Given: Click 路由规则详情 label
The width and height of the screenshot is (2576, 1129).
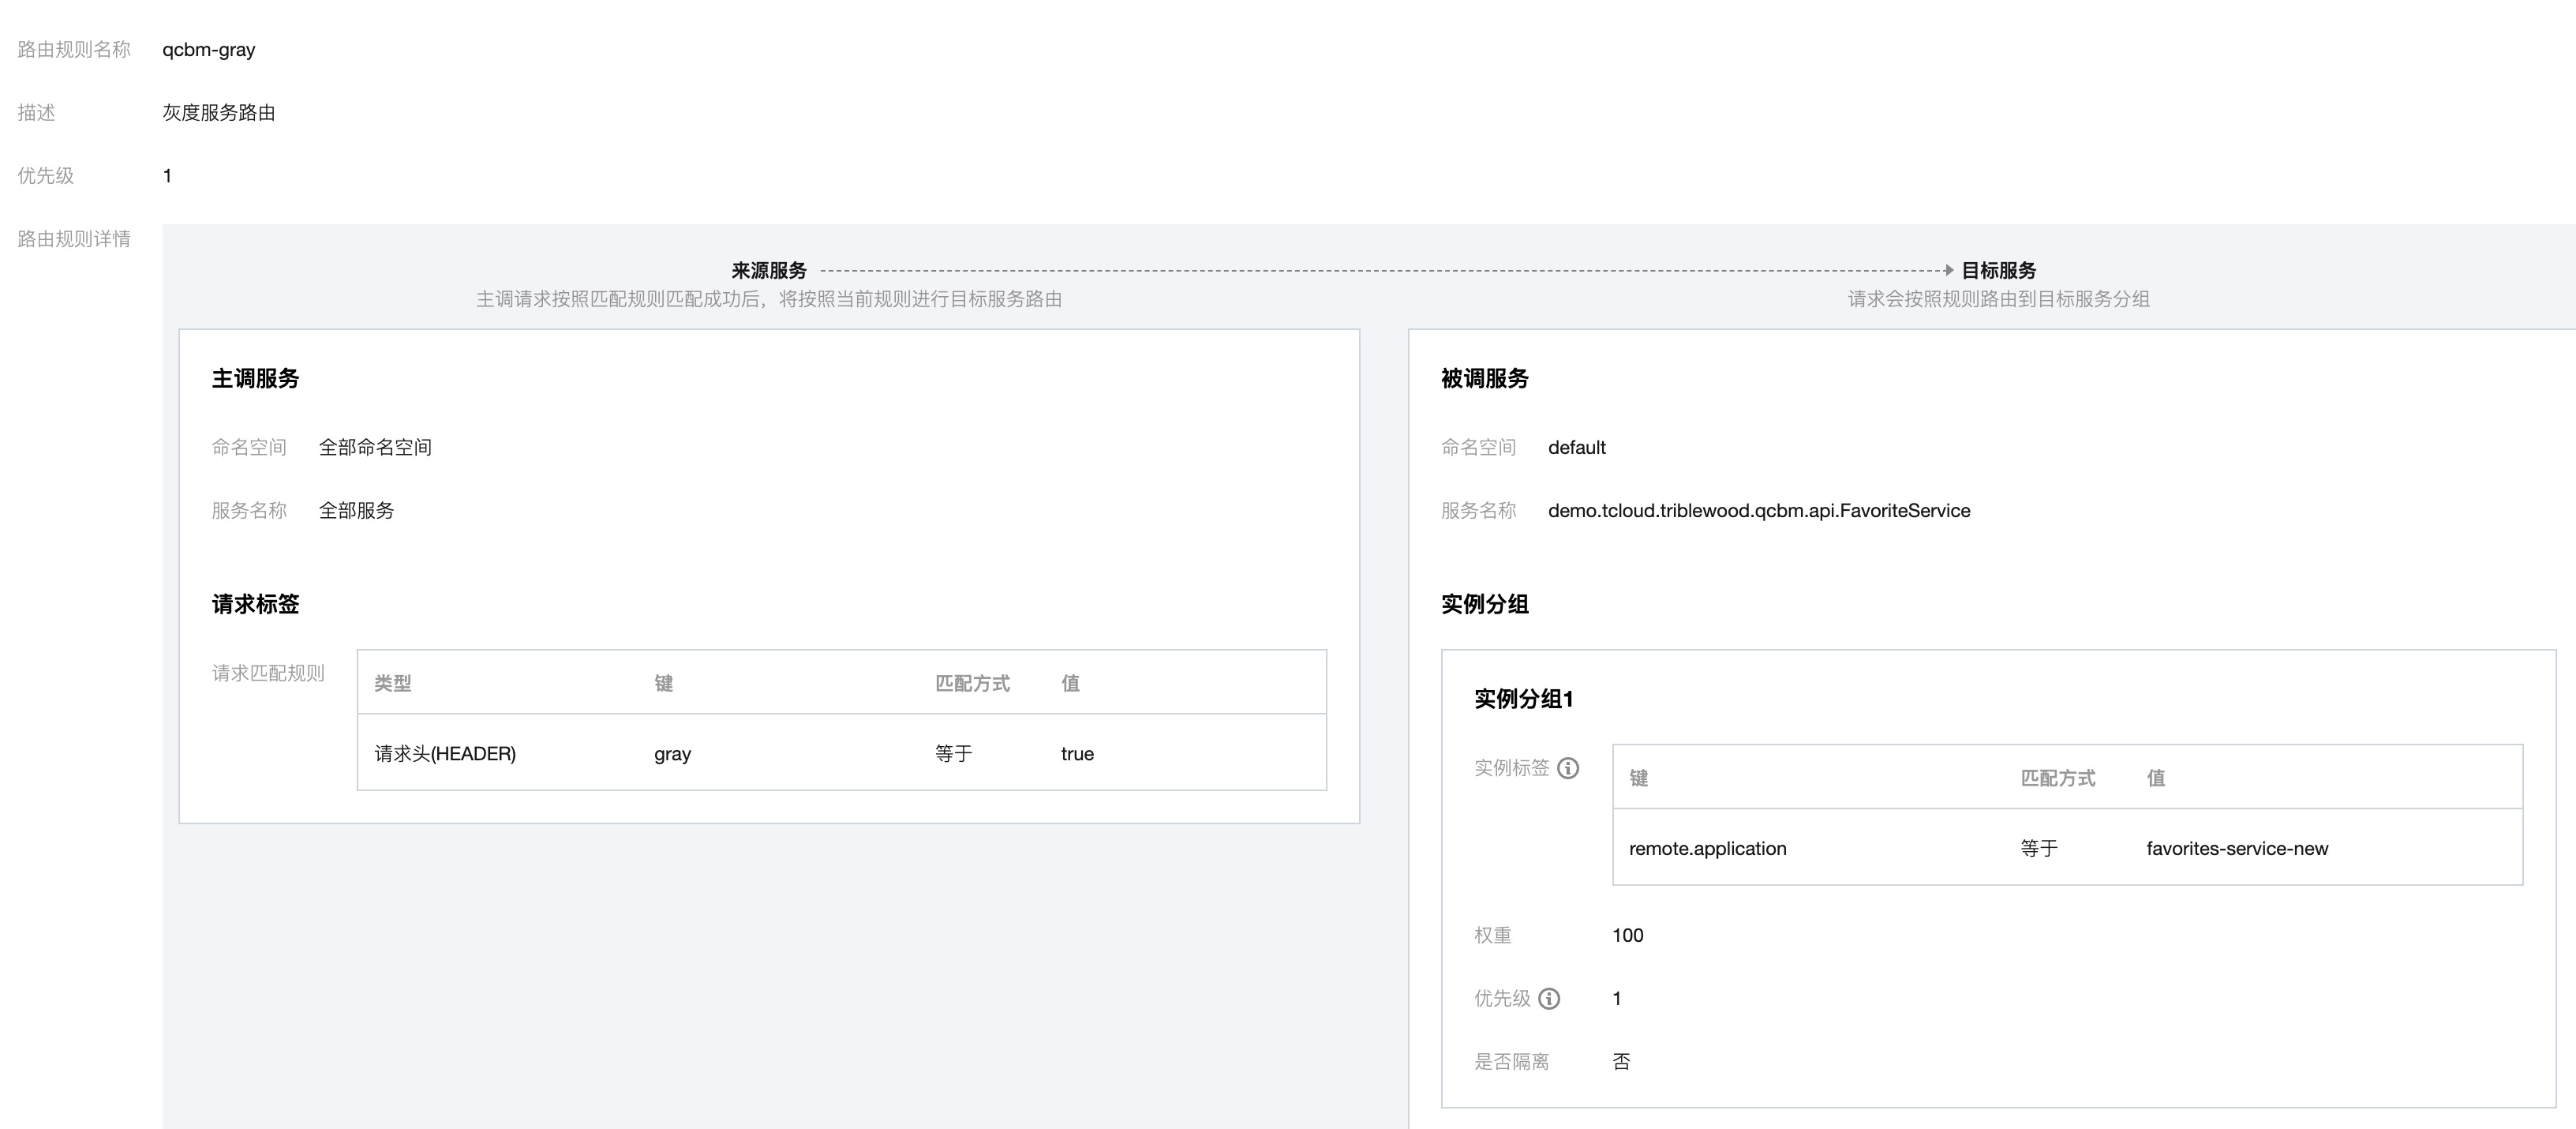Looking at the screenshot, I should pyautogui.click(x=74, y=239).
